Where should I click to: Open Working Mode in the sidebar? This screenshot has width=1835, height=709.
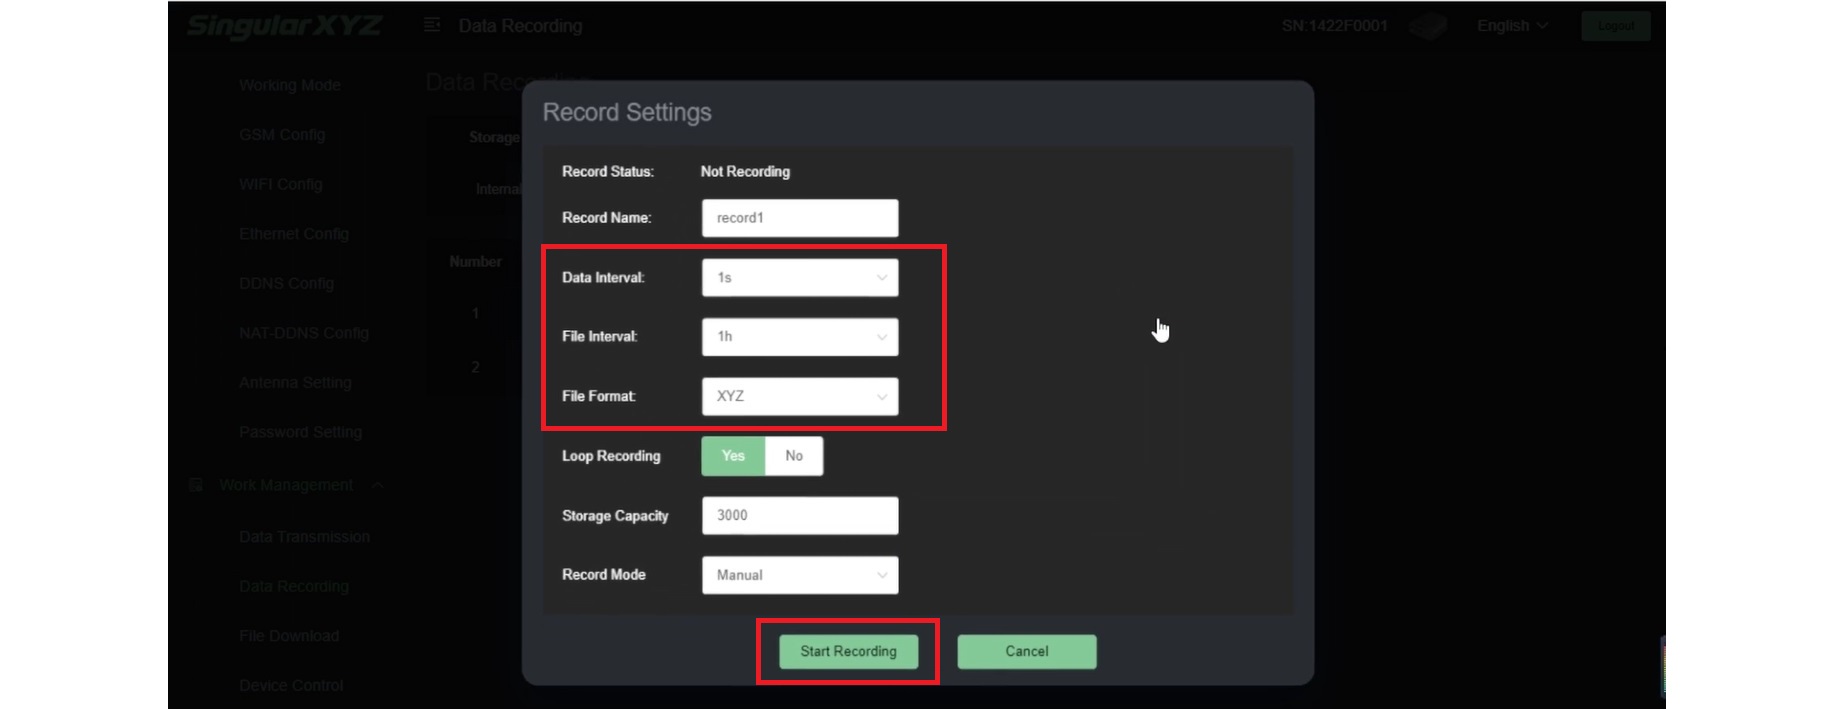(290, 86)
